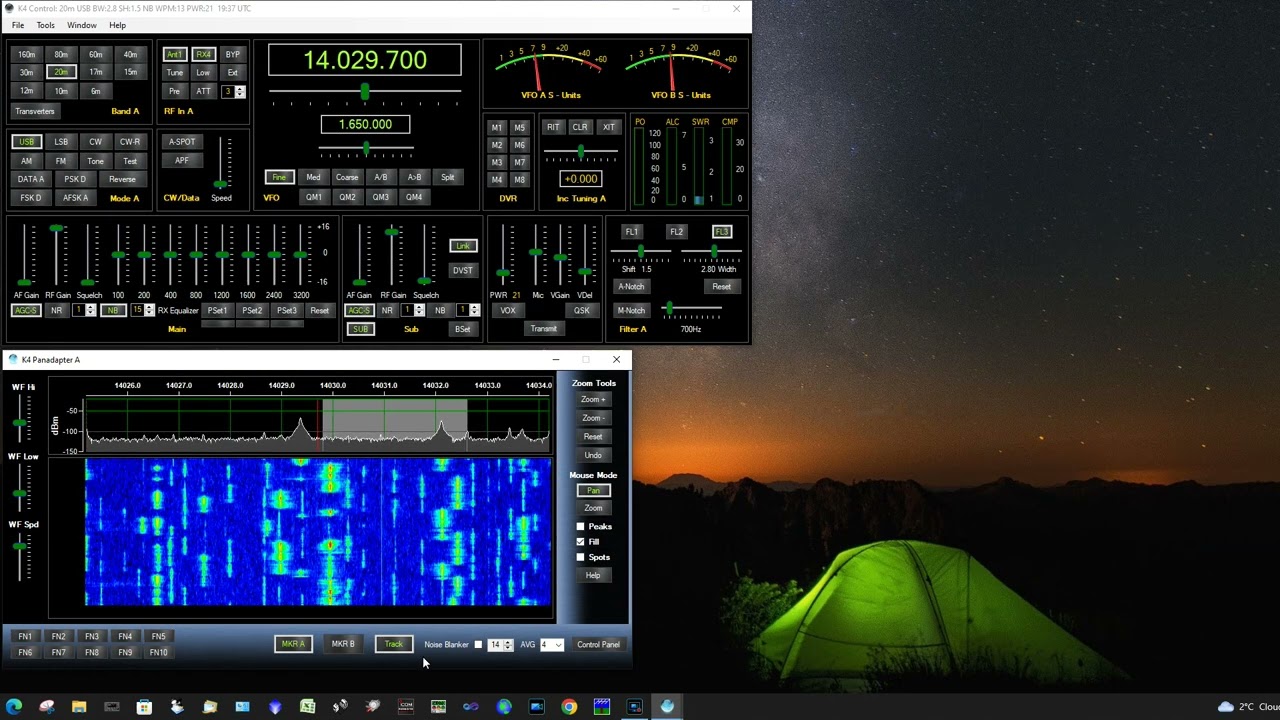
Task: Enable the Spots checkbox
Action: coord(580,557)
